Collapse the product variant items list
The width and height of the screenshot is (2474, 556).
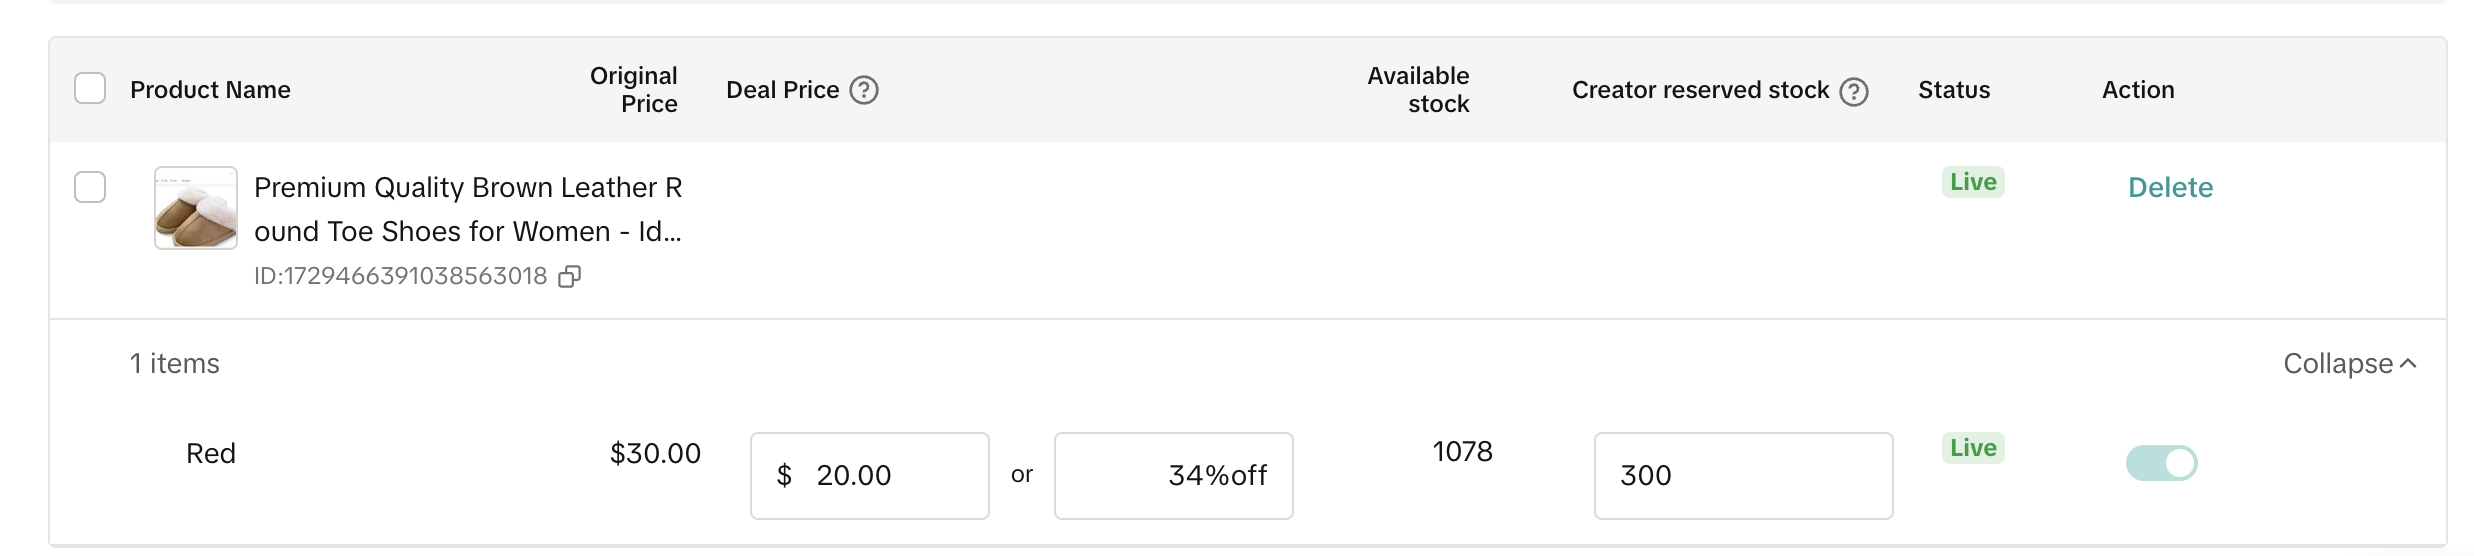coord(2349,364)
